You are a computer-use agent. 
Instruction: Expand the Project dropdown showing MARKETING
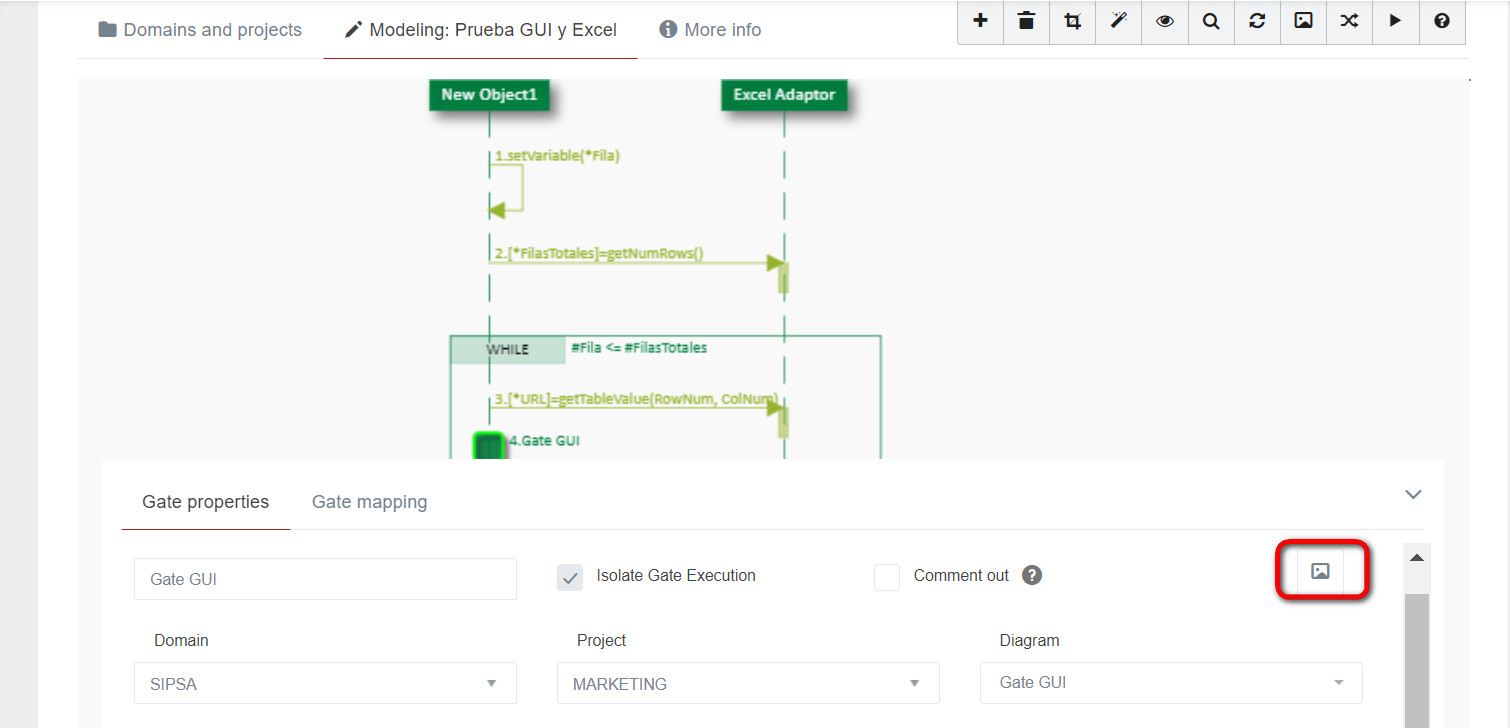747,684
